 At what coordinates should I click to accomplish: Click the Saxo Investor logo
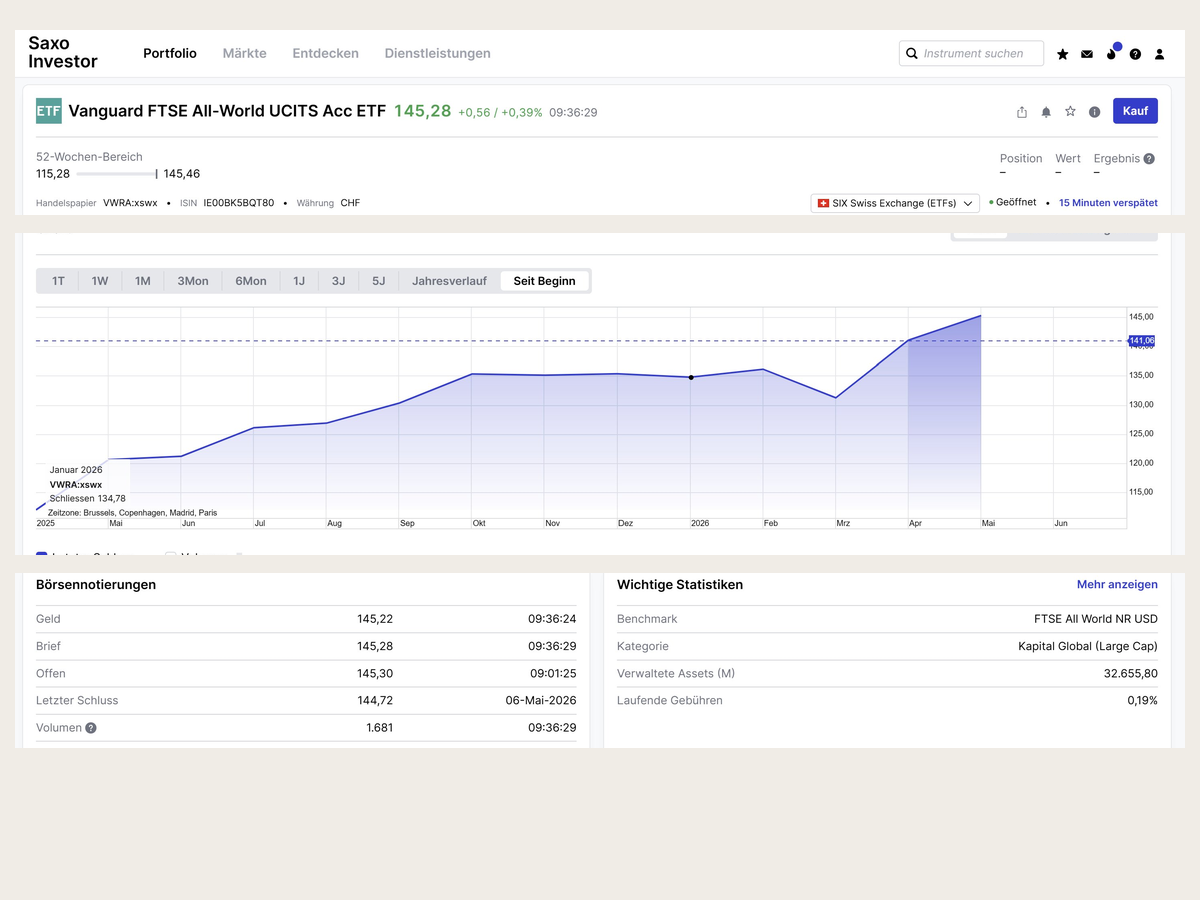pos(63,52)
